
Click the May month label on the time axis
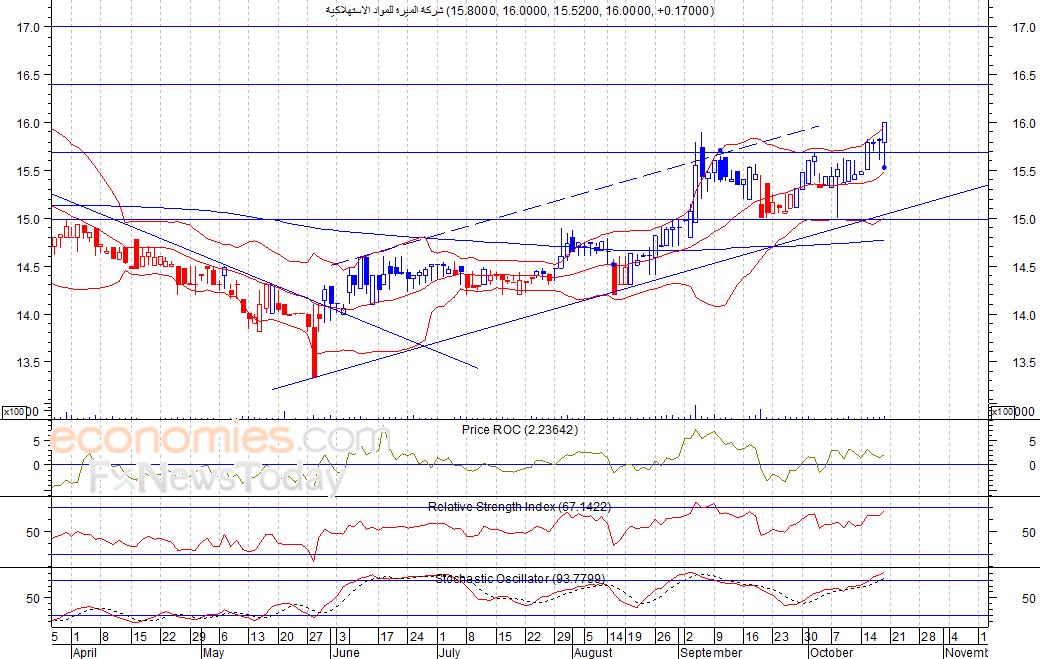213,652
